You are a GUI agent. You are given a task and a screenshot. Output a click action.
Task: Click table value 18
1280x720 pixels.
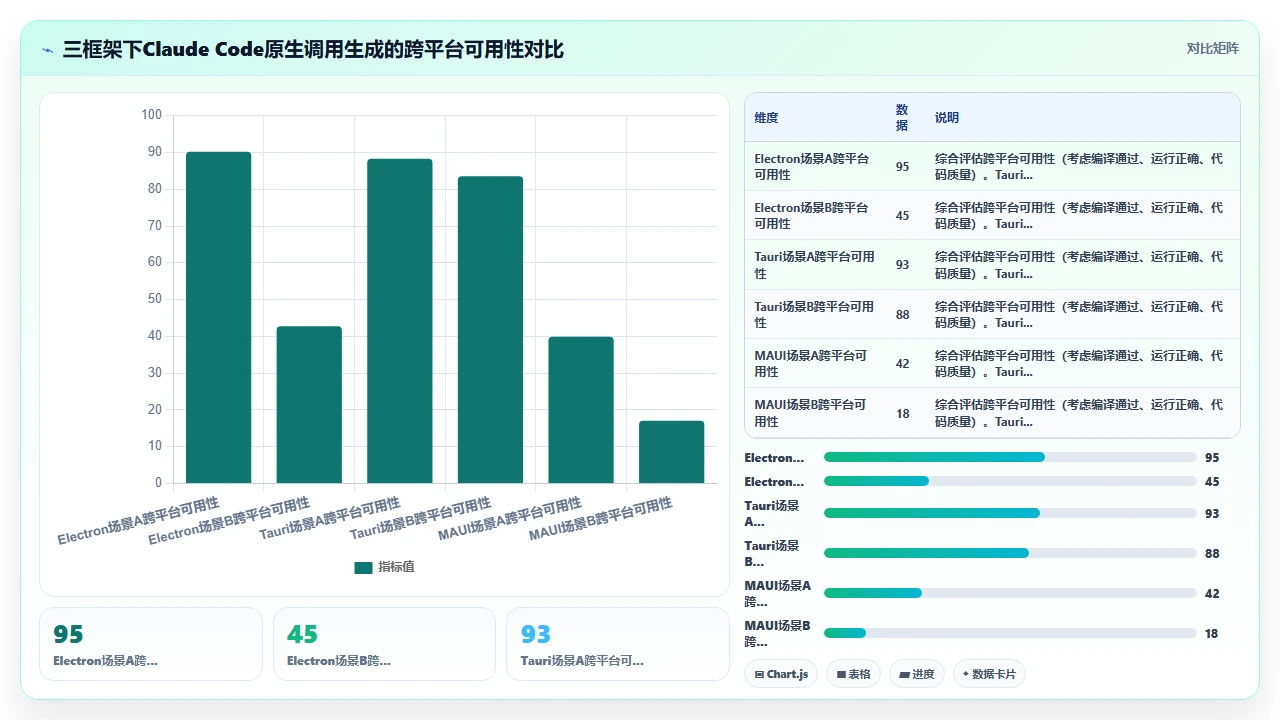pos(902,414)
